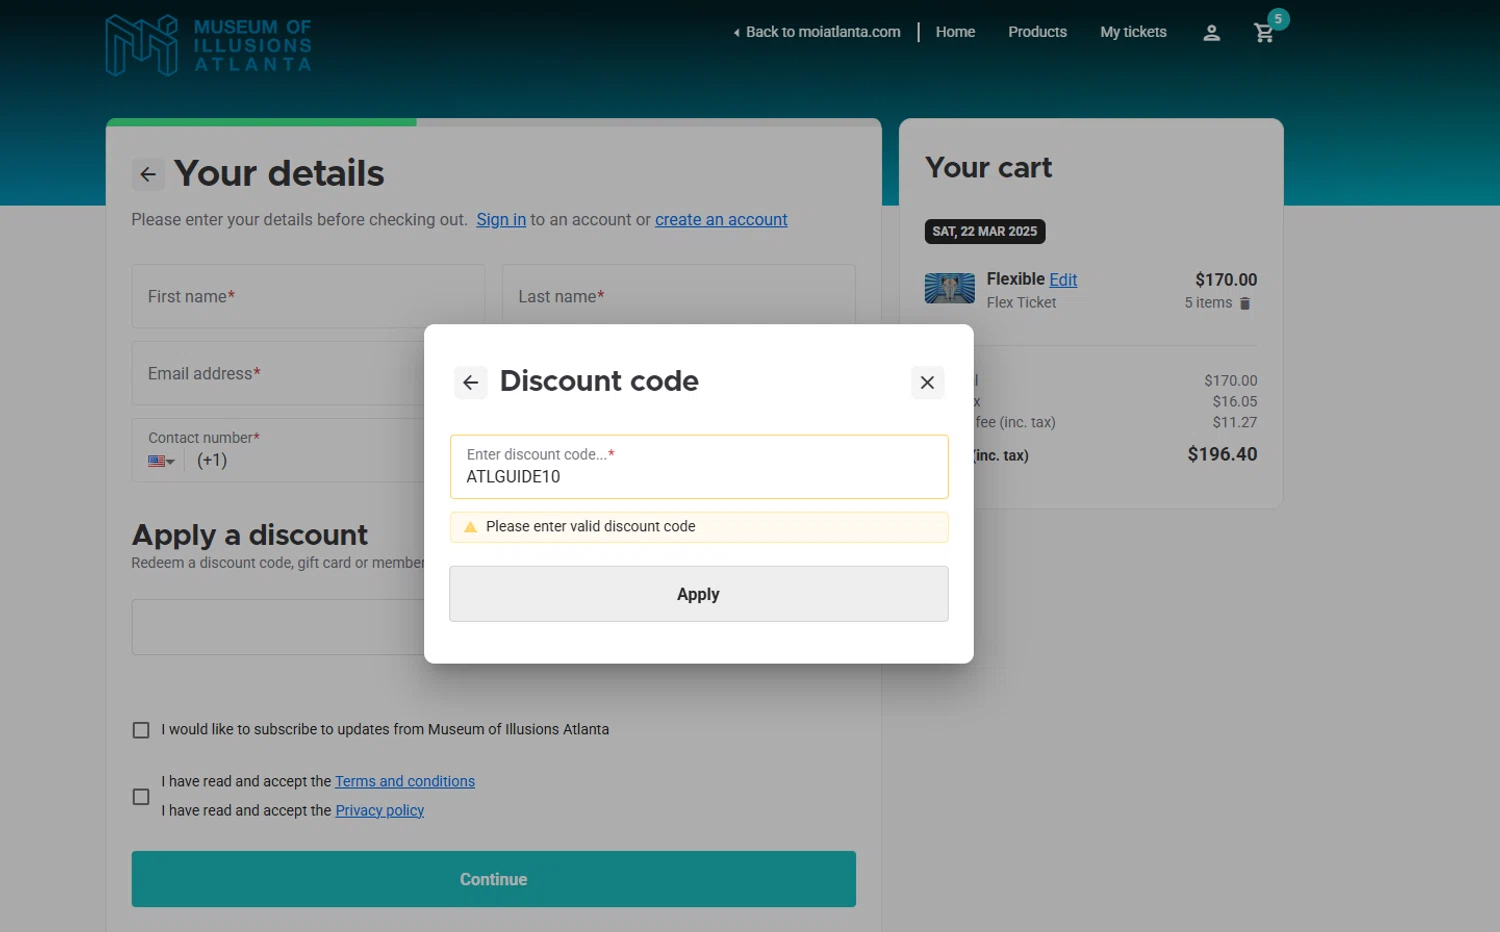Open the Terms and conditions link
1500x932 pixels.
(x=405, y=782)
